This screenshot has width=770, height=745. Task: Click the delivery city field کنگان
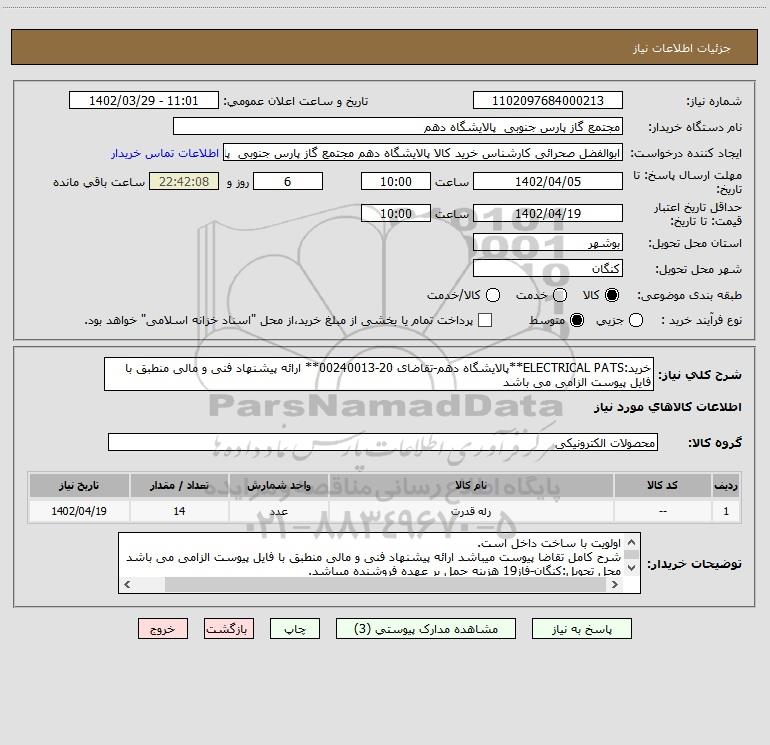coord(548,269)
